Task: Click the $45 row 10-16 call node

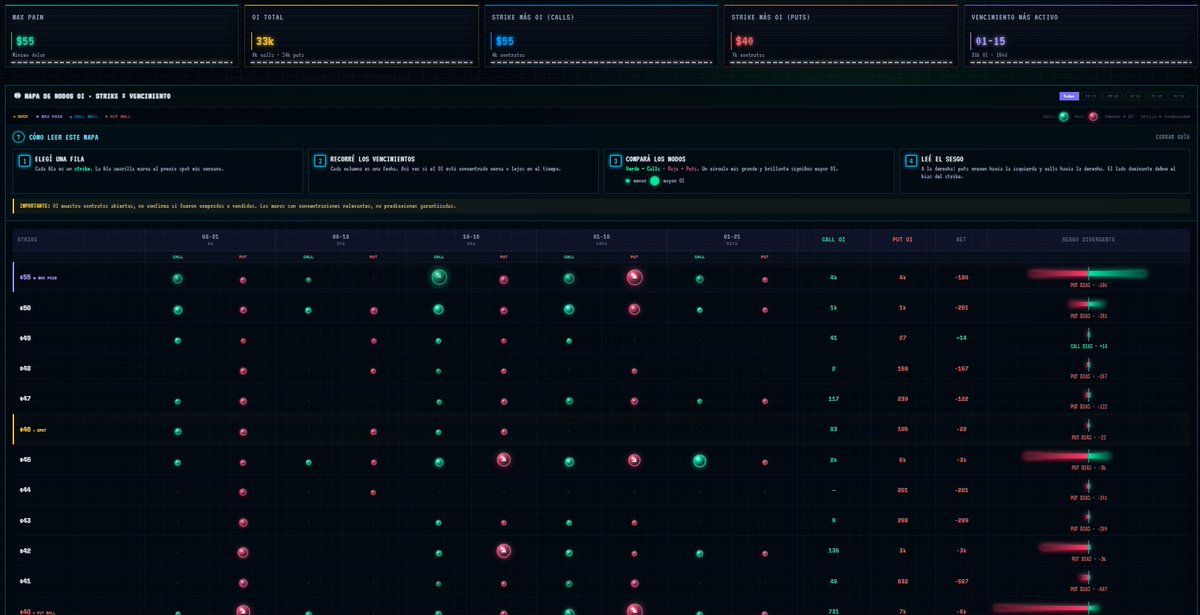Action: pyautogui.click(x=438, y=461)
